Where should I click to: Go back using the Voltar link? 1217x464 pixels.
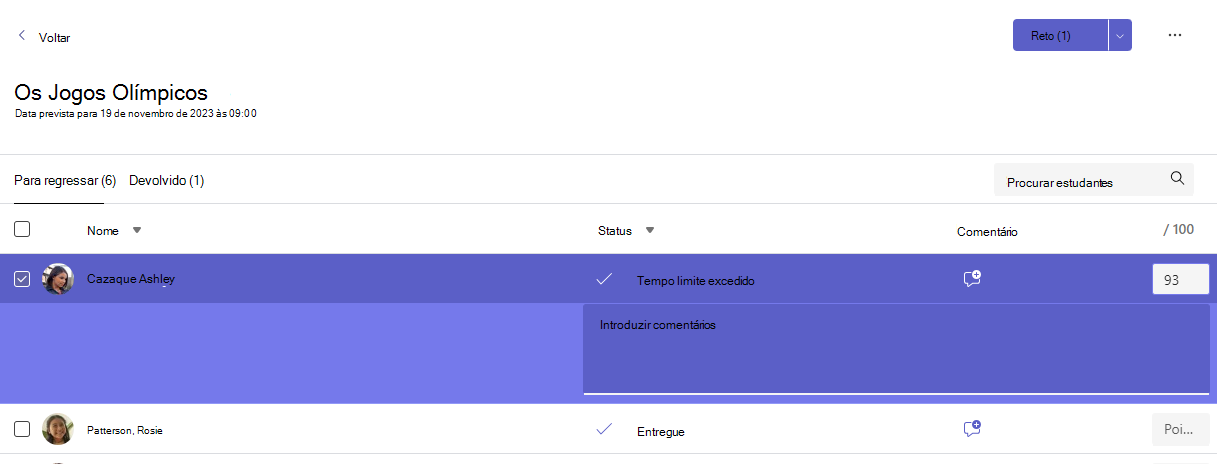pos(54,37)
